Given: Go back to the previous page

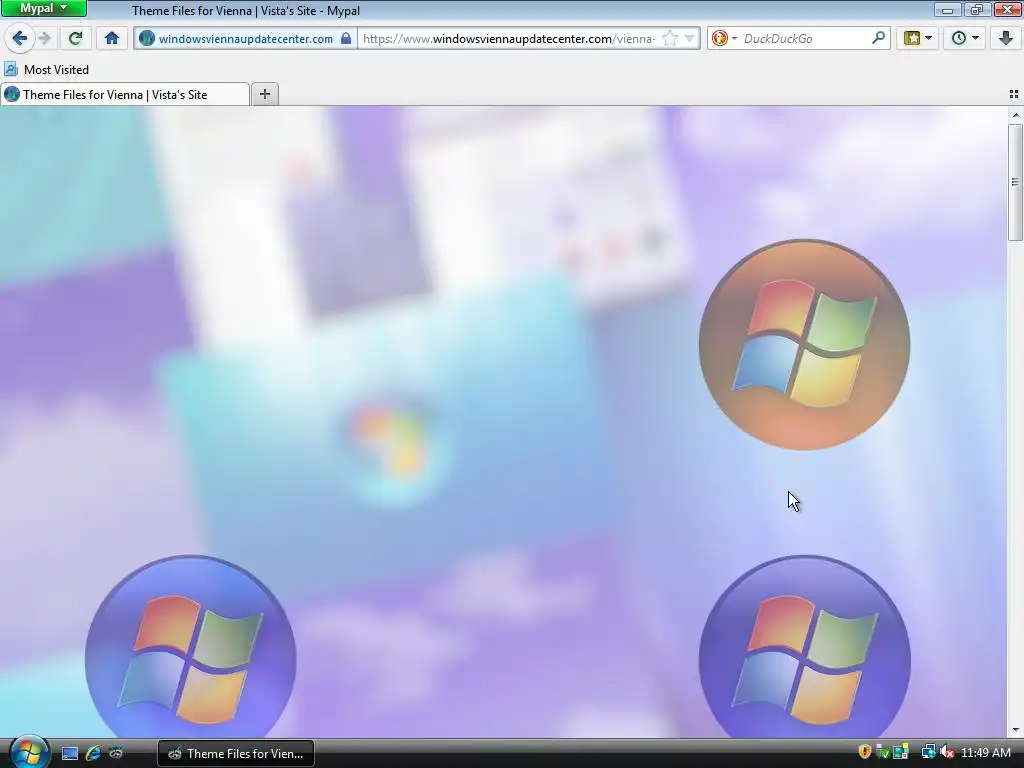Looking at the screenshot, I should 19,38.
